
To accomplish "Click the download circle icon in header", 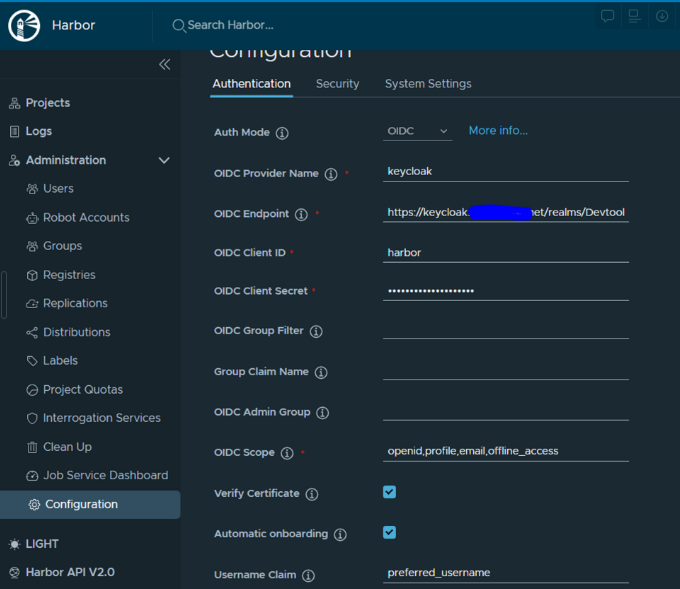I will [662, 16].
